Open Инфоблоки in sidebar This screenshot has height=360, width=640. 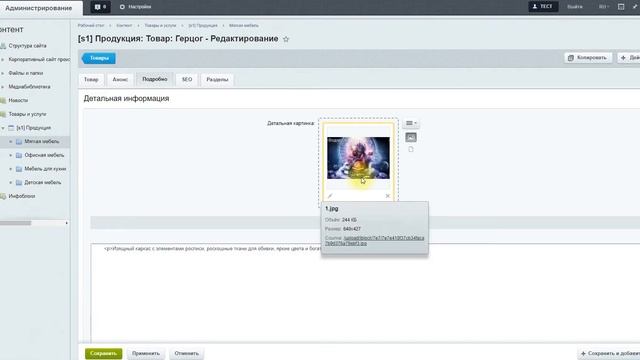tap(21, 196)
